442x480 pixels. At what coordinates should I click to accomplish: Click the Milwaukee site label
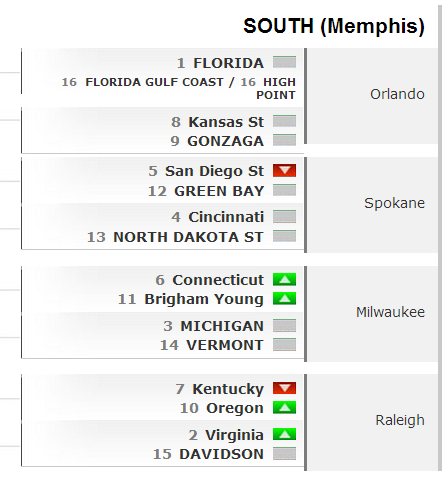(x=390, y=312)
